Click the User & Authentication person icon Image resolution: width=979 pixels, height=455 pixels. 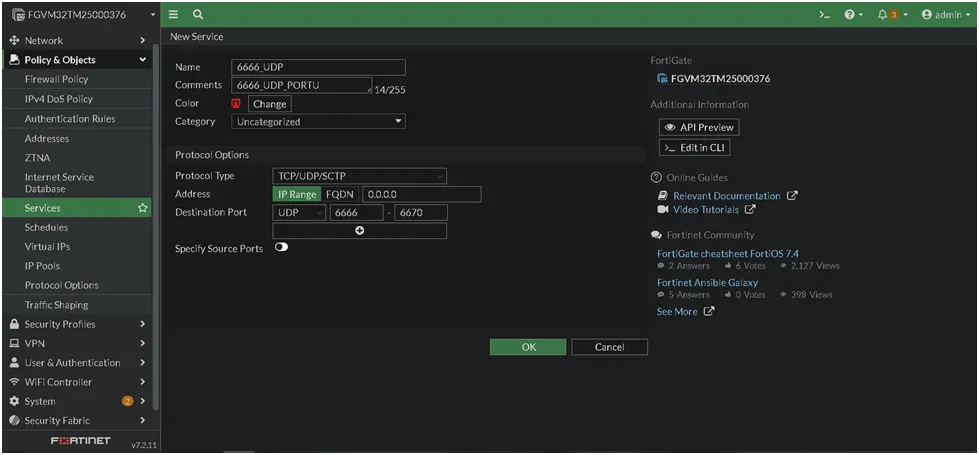[x=15, y=363]
